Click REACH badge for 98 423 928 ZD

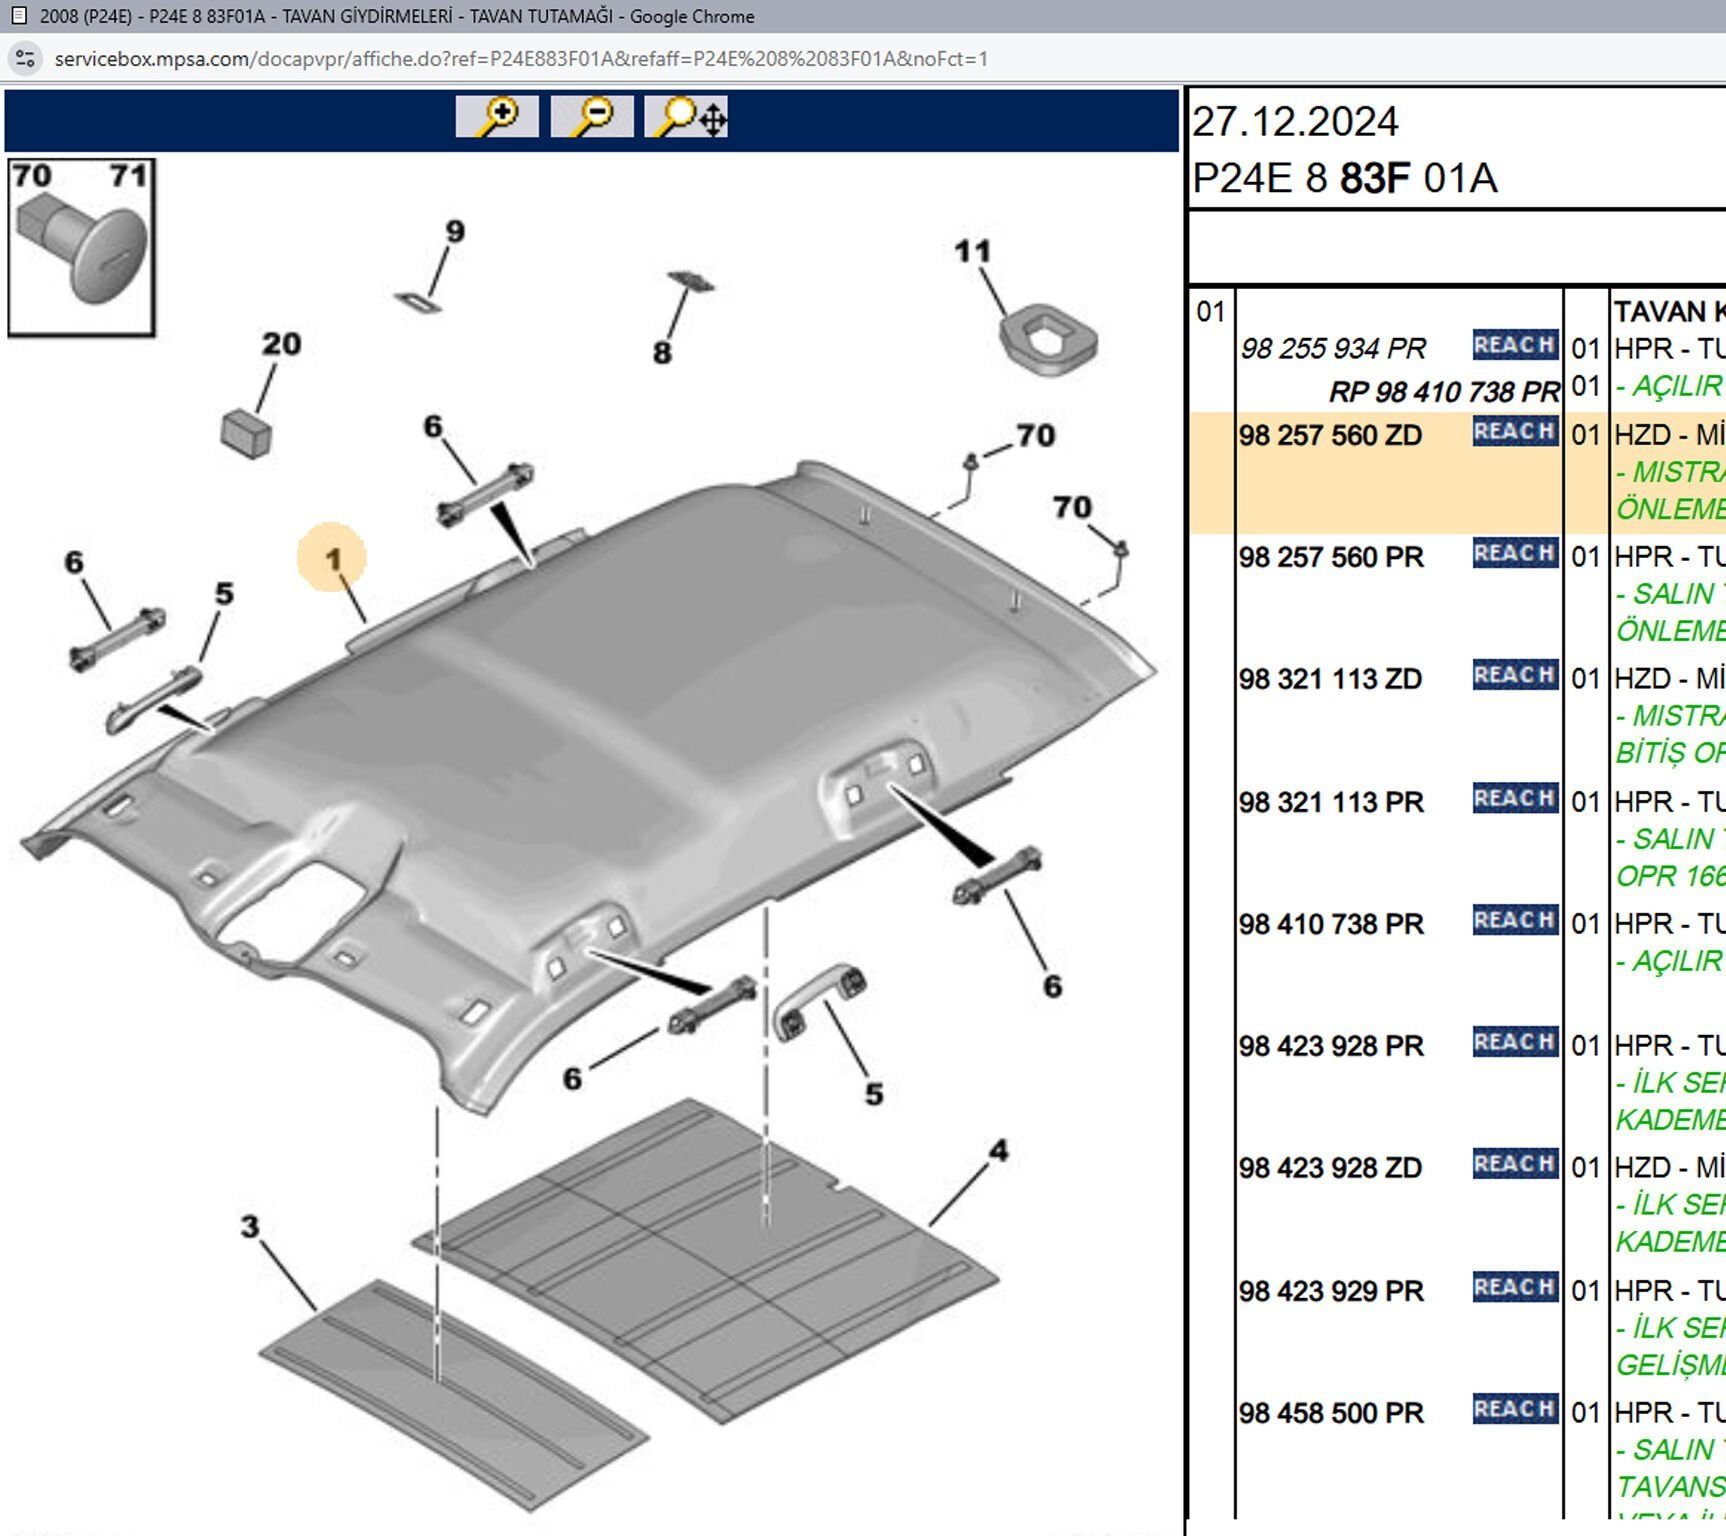tap(1514, 1165)
